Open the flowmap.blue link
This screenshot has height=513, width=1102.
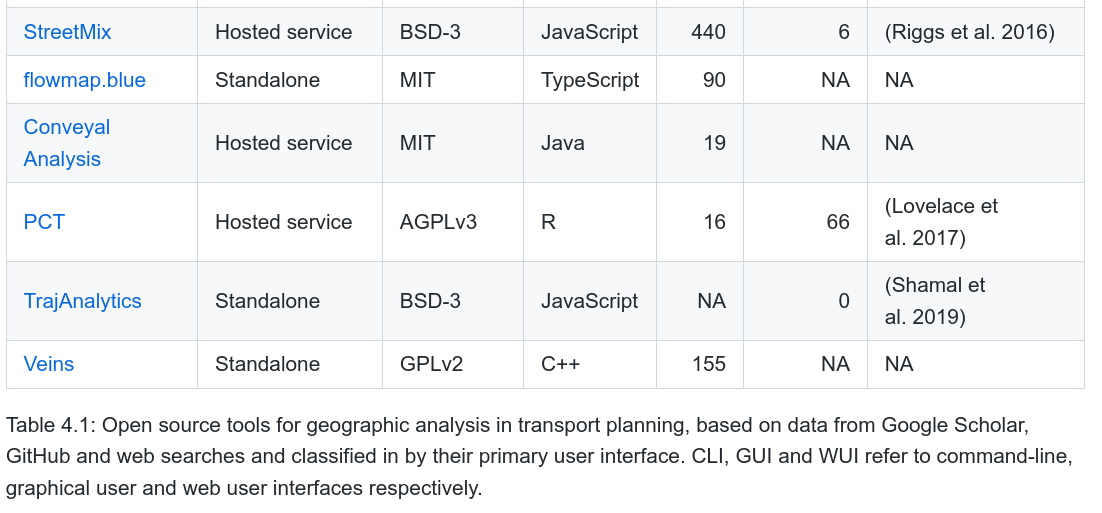click(84, 80)
